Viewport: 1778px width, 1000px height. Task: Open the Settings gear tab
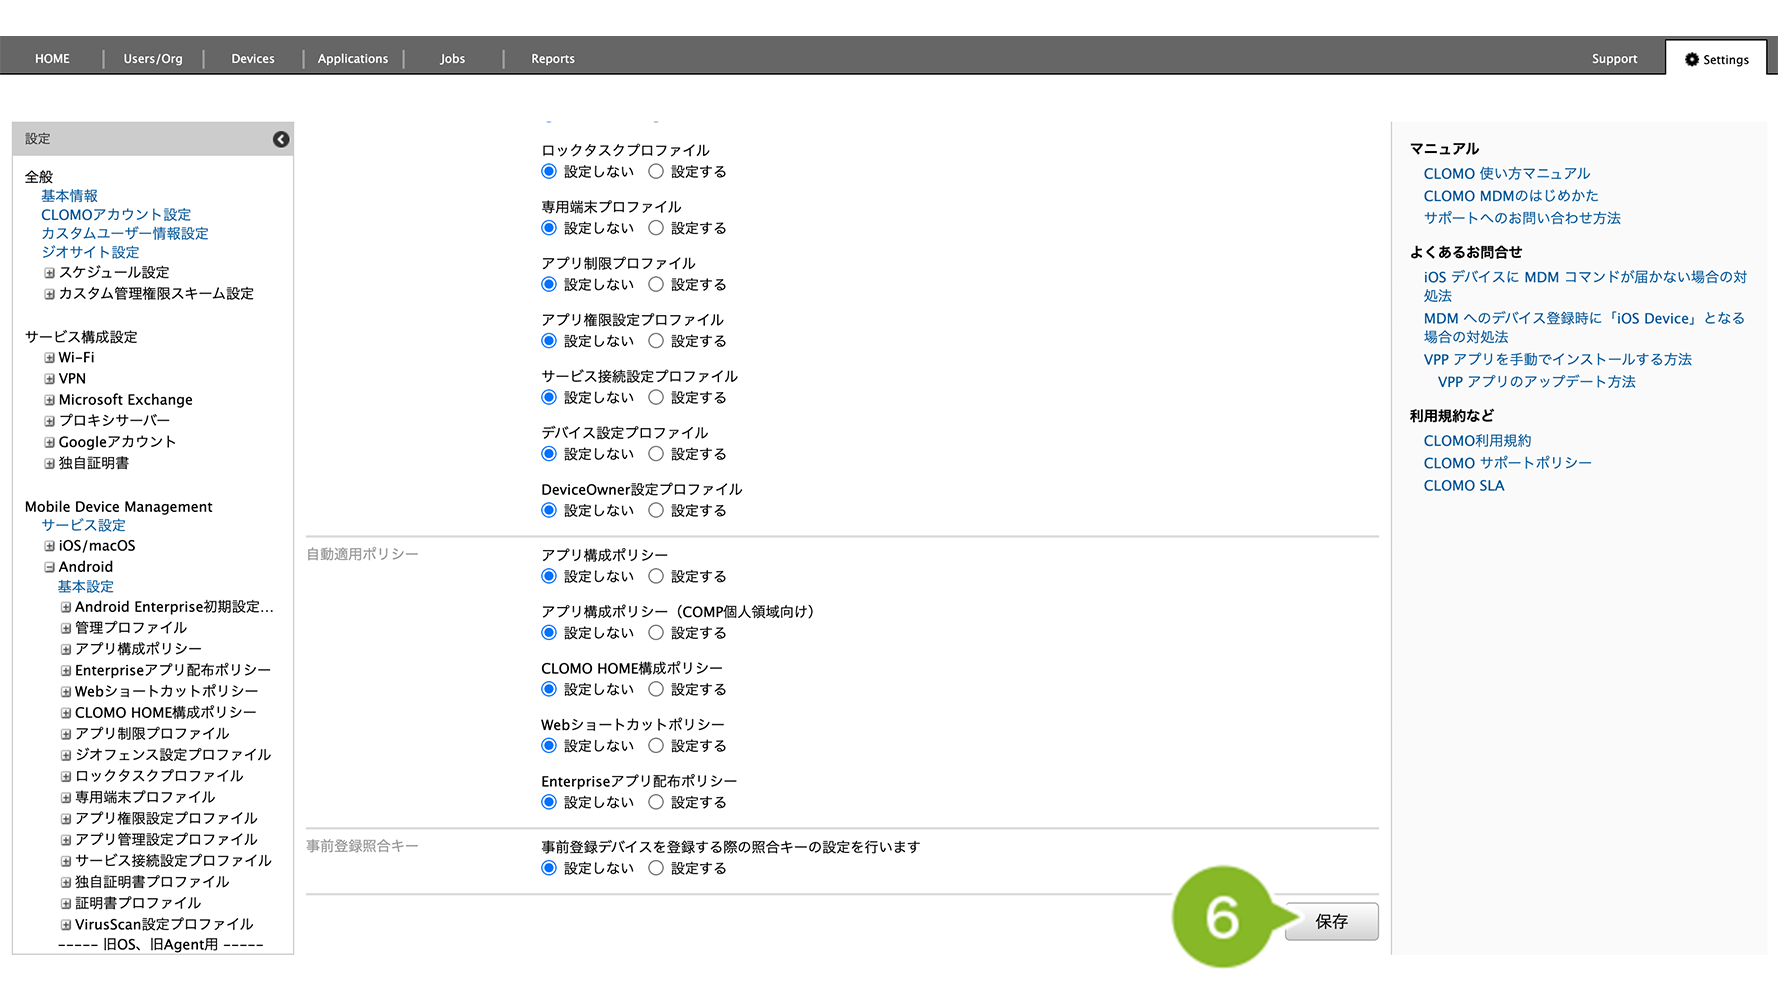[x=1716, y=59]
